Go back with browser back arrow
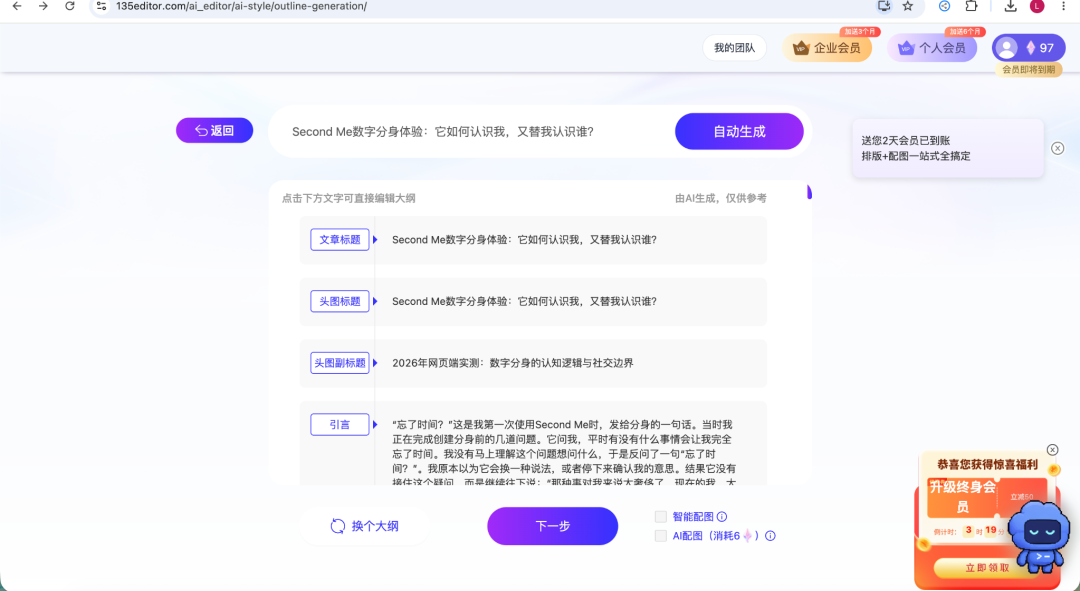This screenshot has width=1080, height=591. point(17,6)
